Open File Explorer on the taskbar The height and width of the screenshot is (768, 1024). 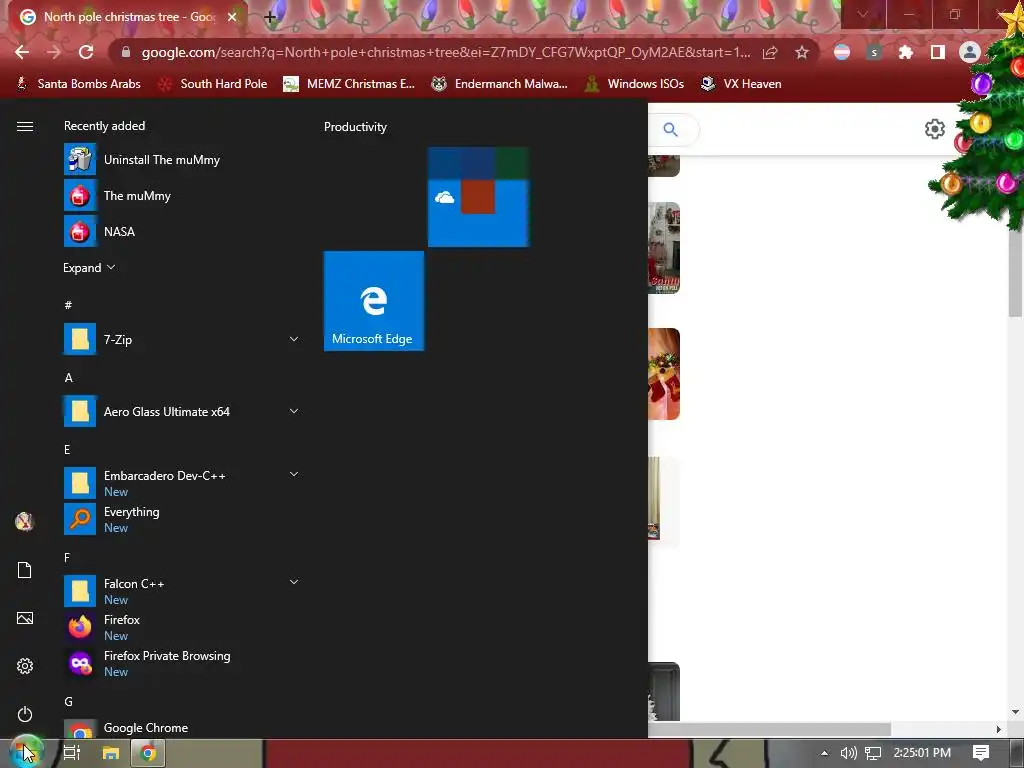[110, 753]
